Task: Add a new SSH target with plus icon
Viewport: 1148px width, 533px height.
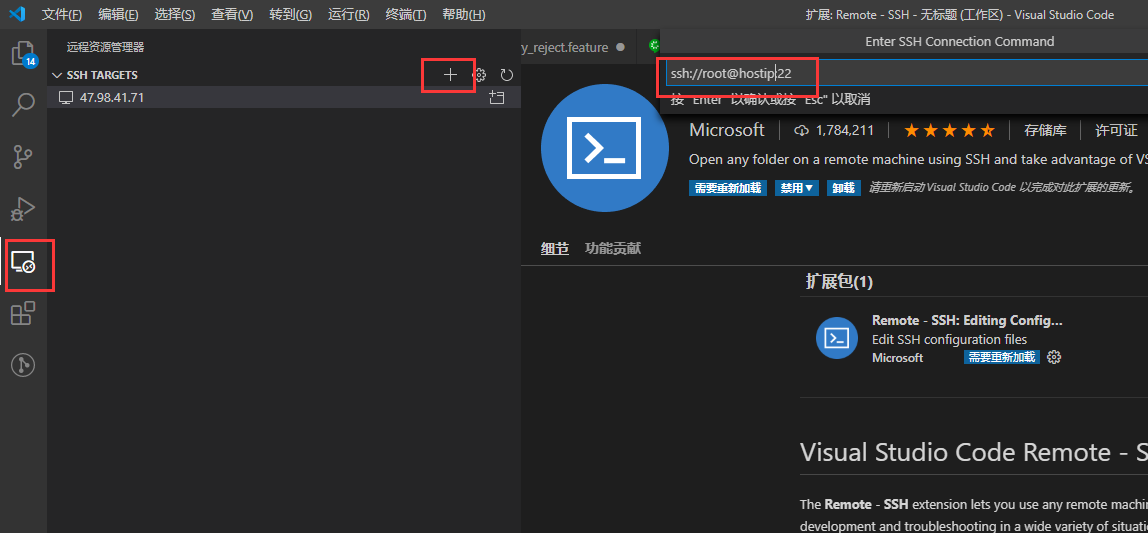Action: click(x=450, y=75)
